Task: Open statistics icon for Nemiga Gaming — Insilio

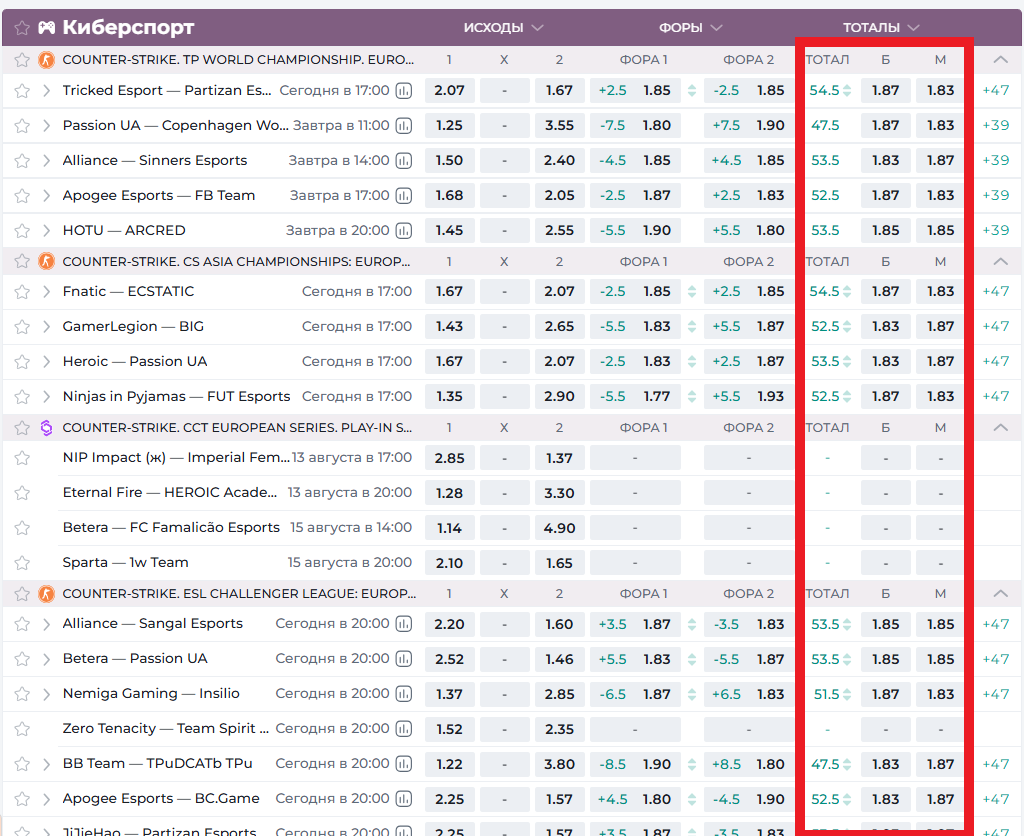Action: click(x=404, y=694)
